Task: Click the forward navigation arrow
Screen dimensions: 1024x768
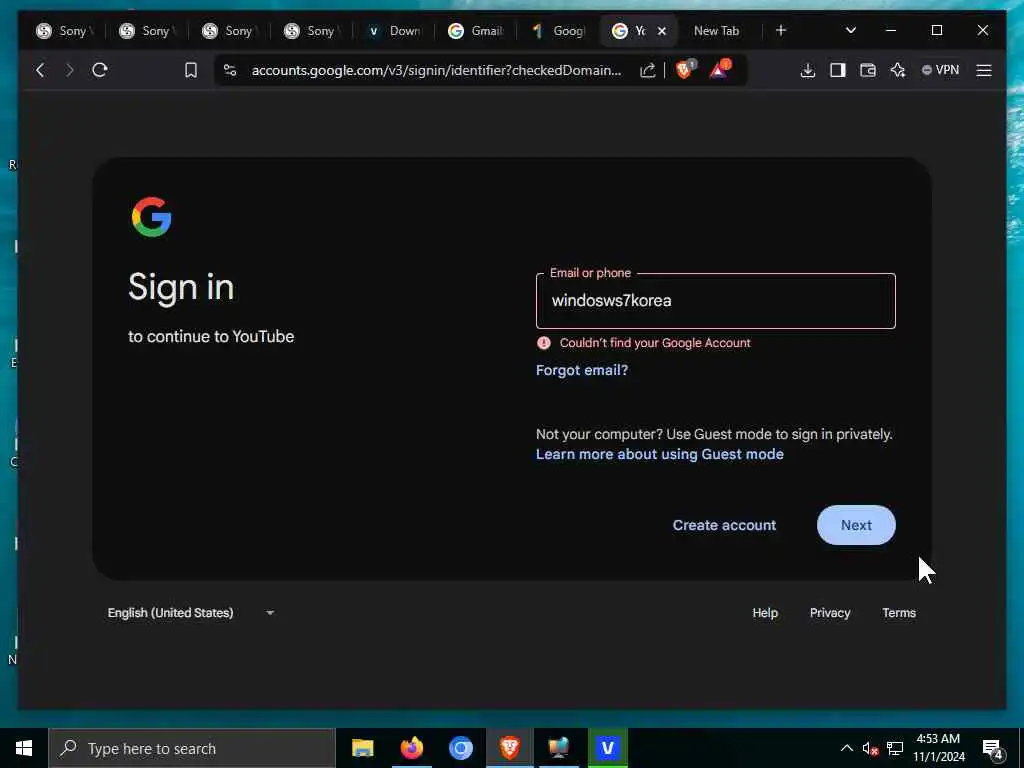Action: tap(70, 70)
